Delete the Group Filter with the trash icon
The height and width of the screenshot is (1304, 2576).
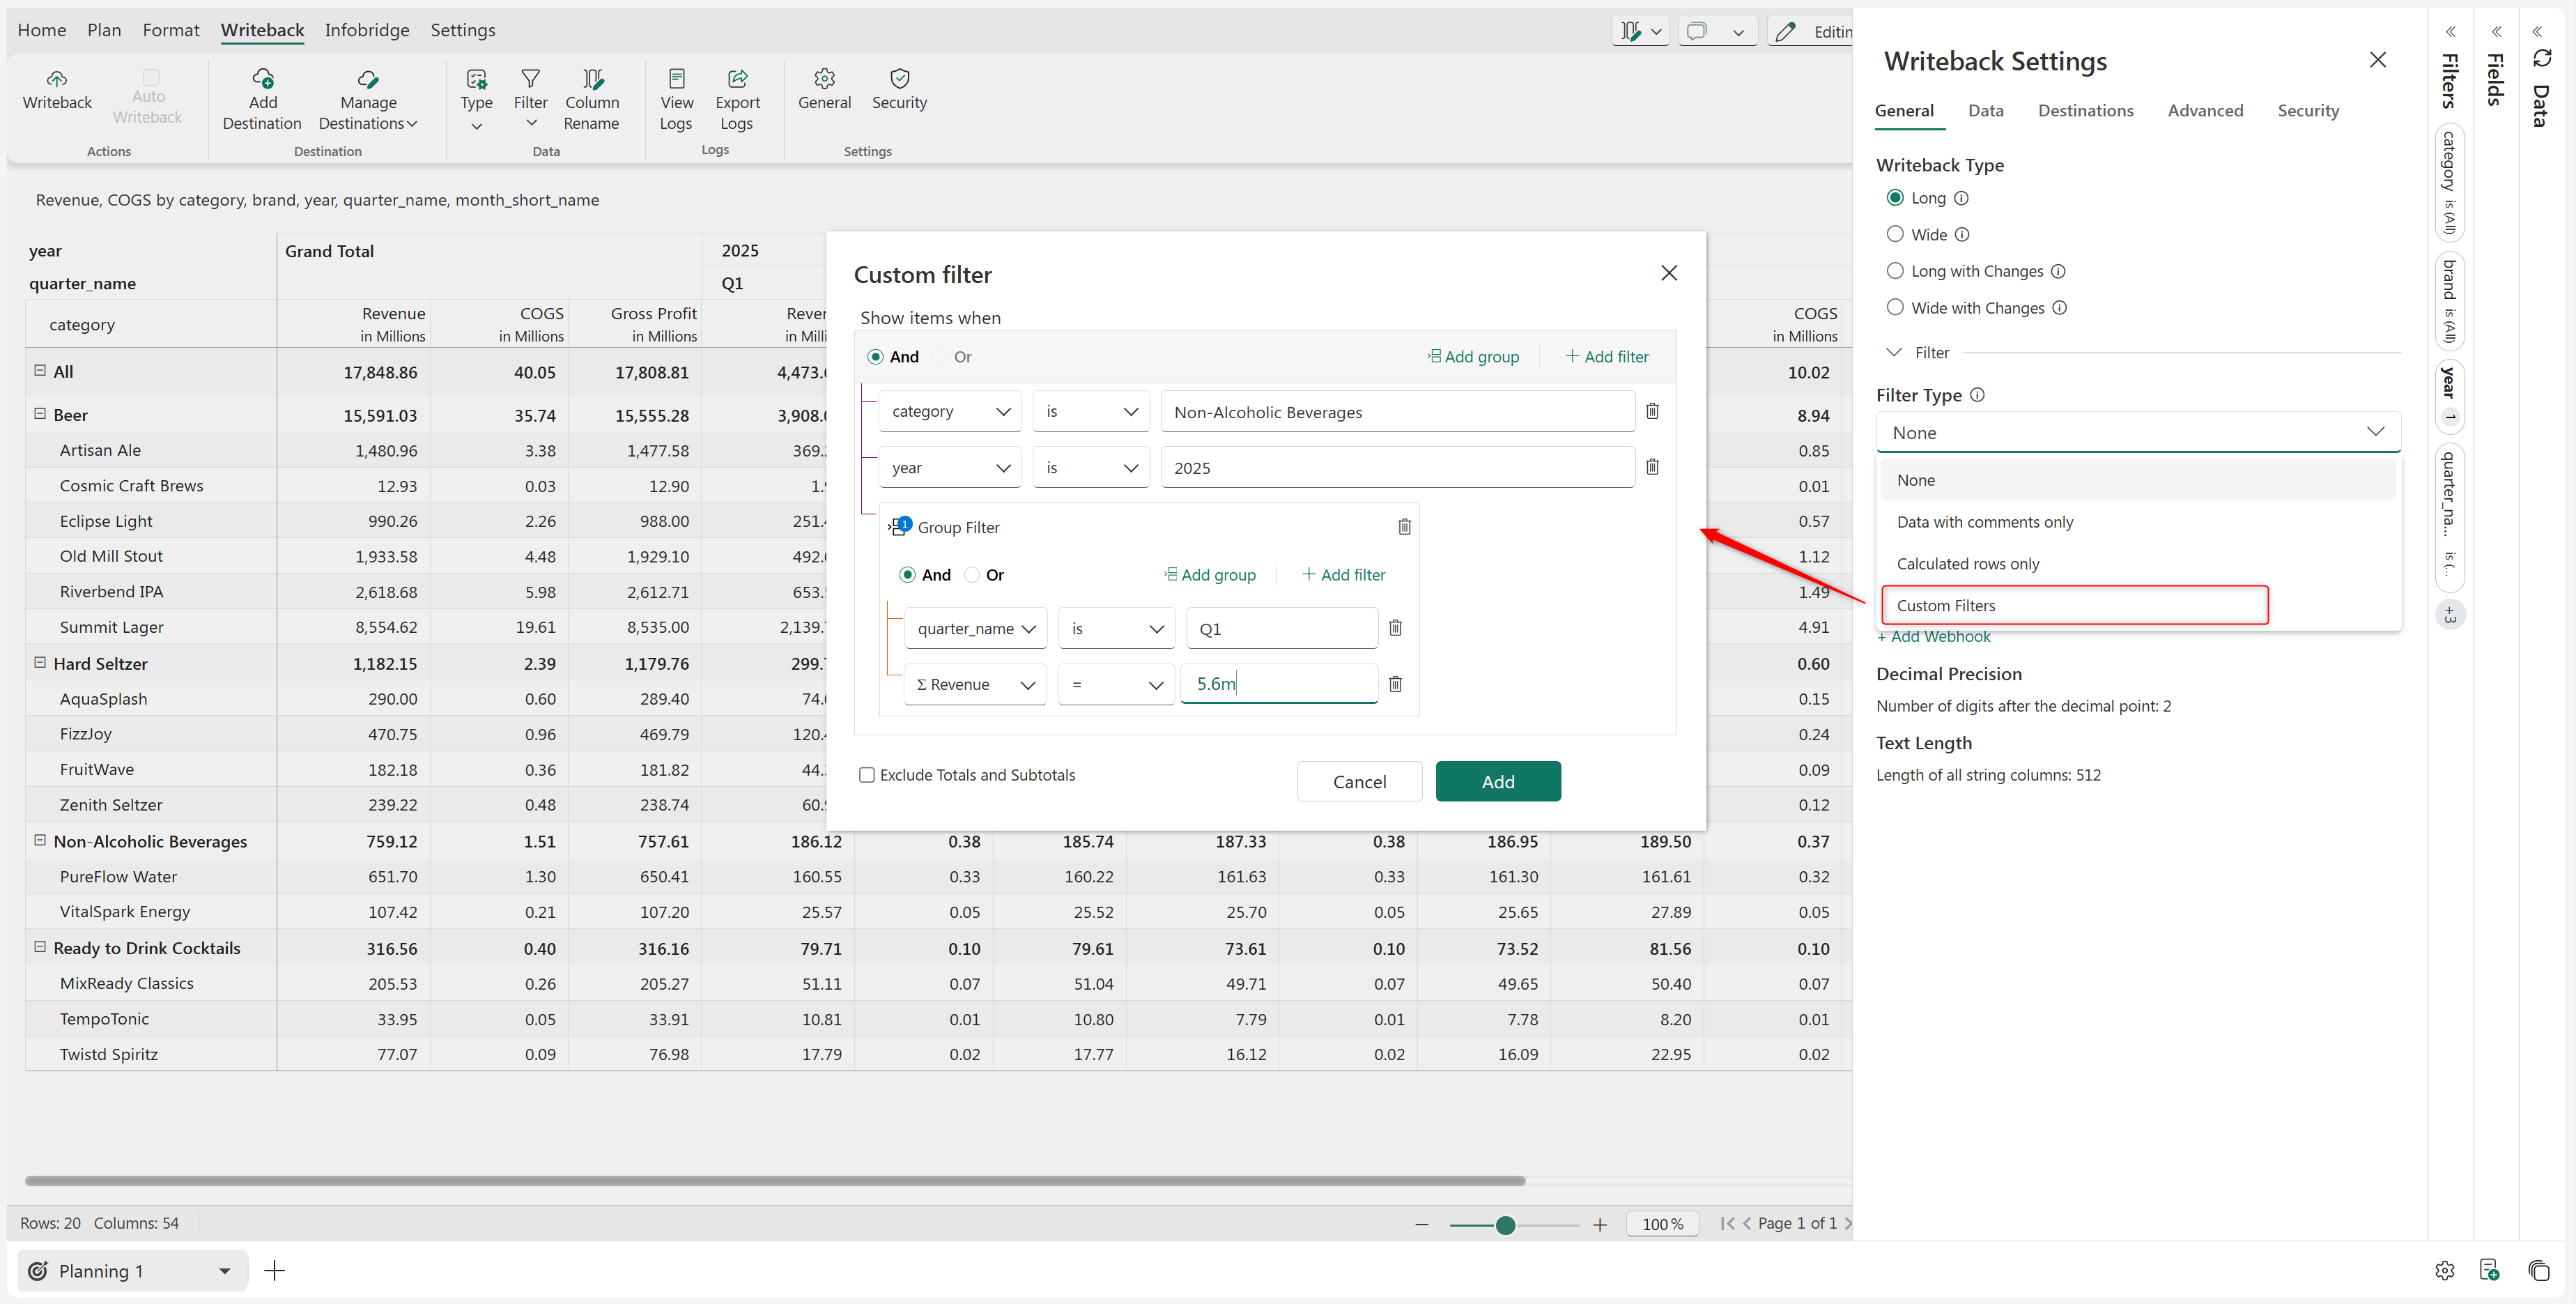point(1404,527)
